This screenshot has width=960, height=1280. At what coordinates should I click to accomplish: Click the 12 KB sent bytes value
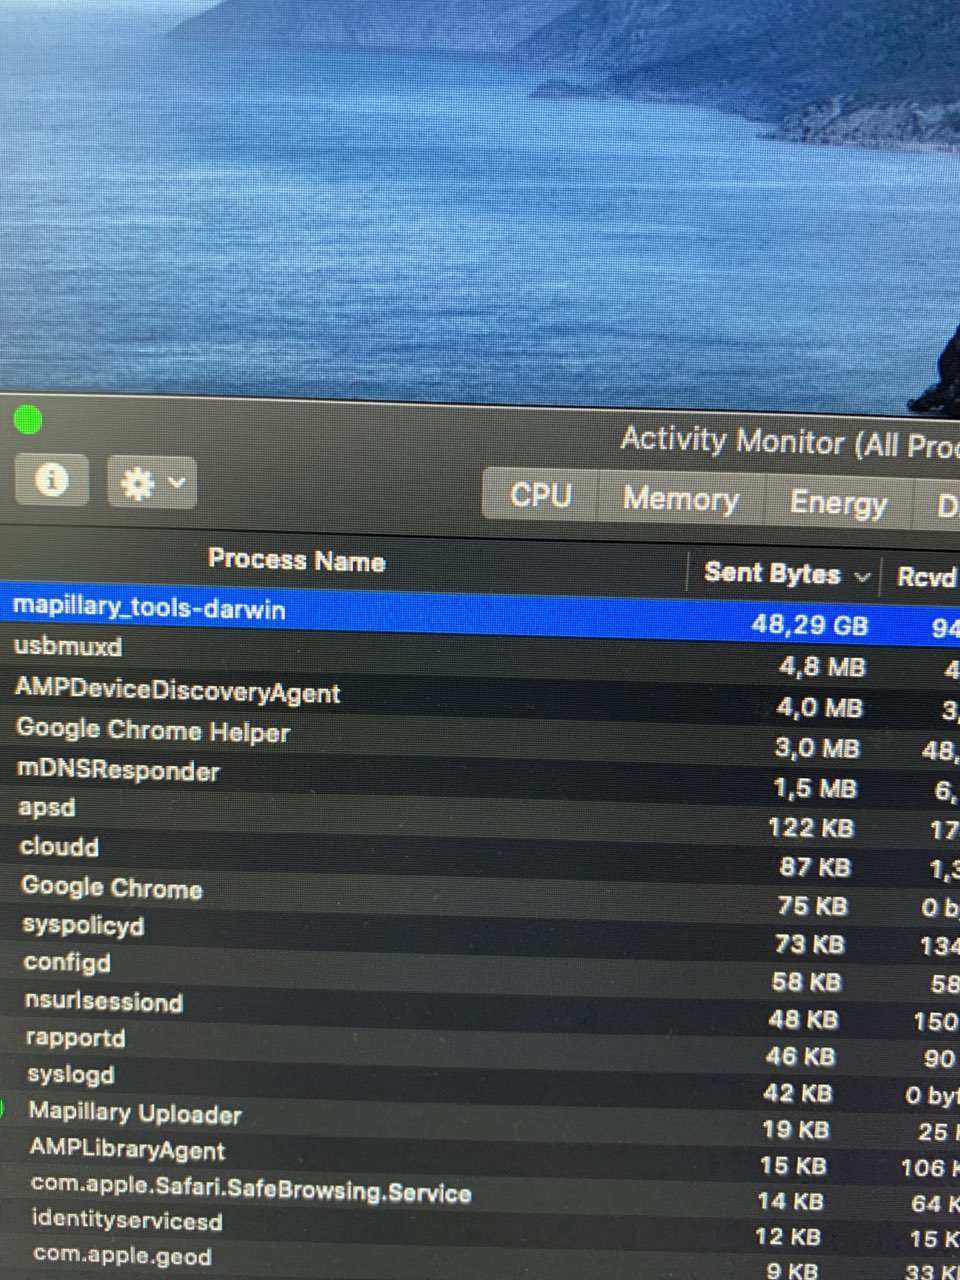788,1237
